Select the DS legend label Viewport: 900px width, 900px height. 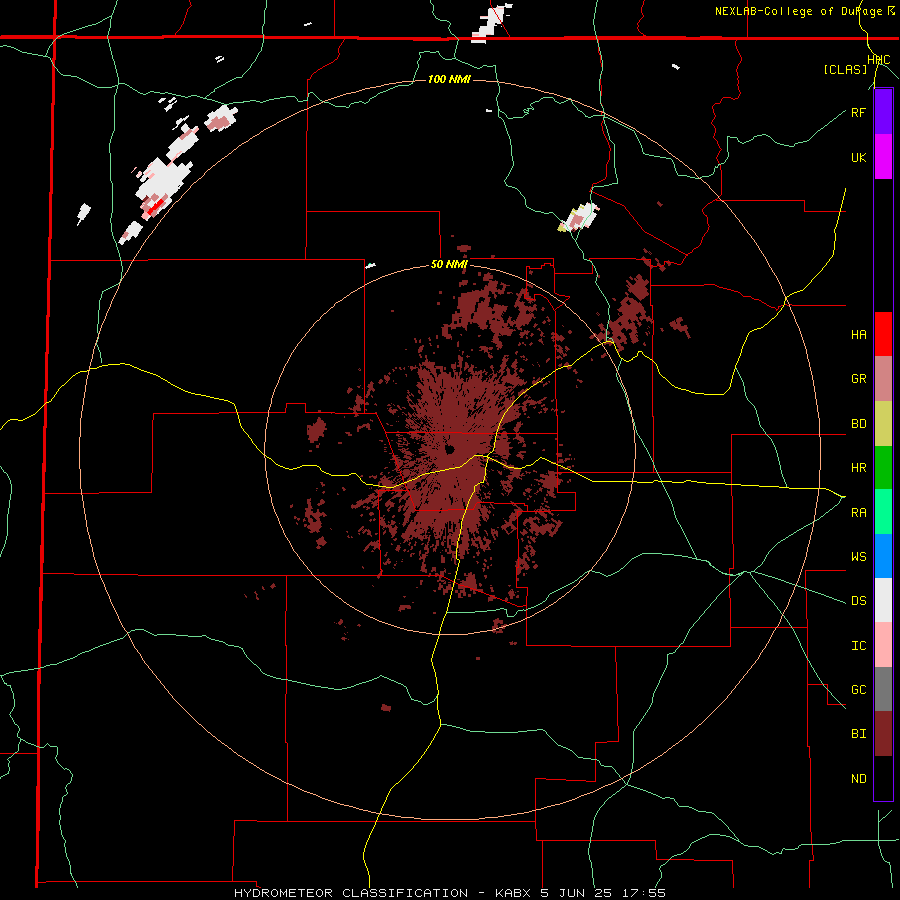858,601
